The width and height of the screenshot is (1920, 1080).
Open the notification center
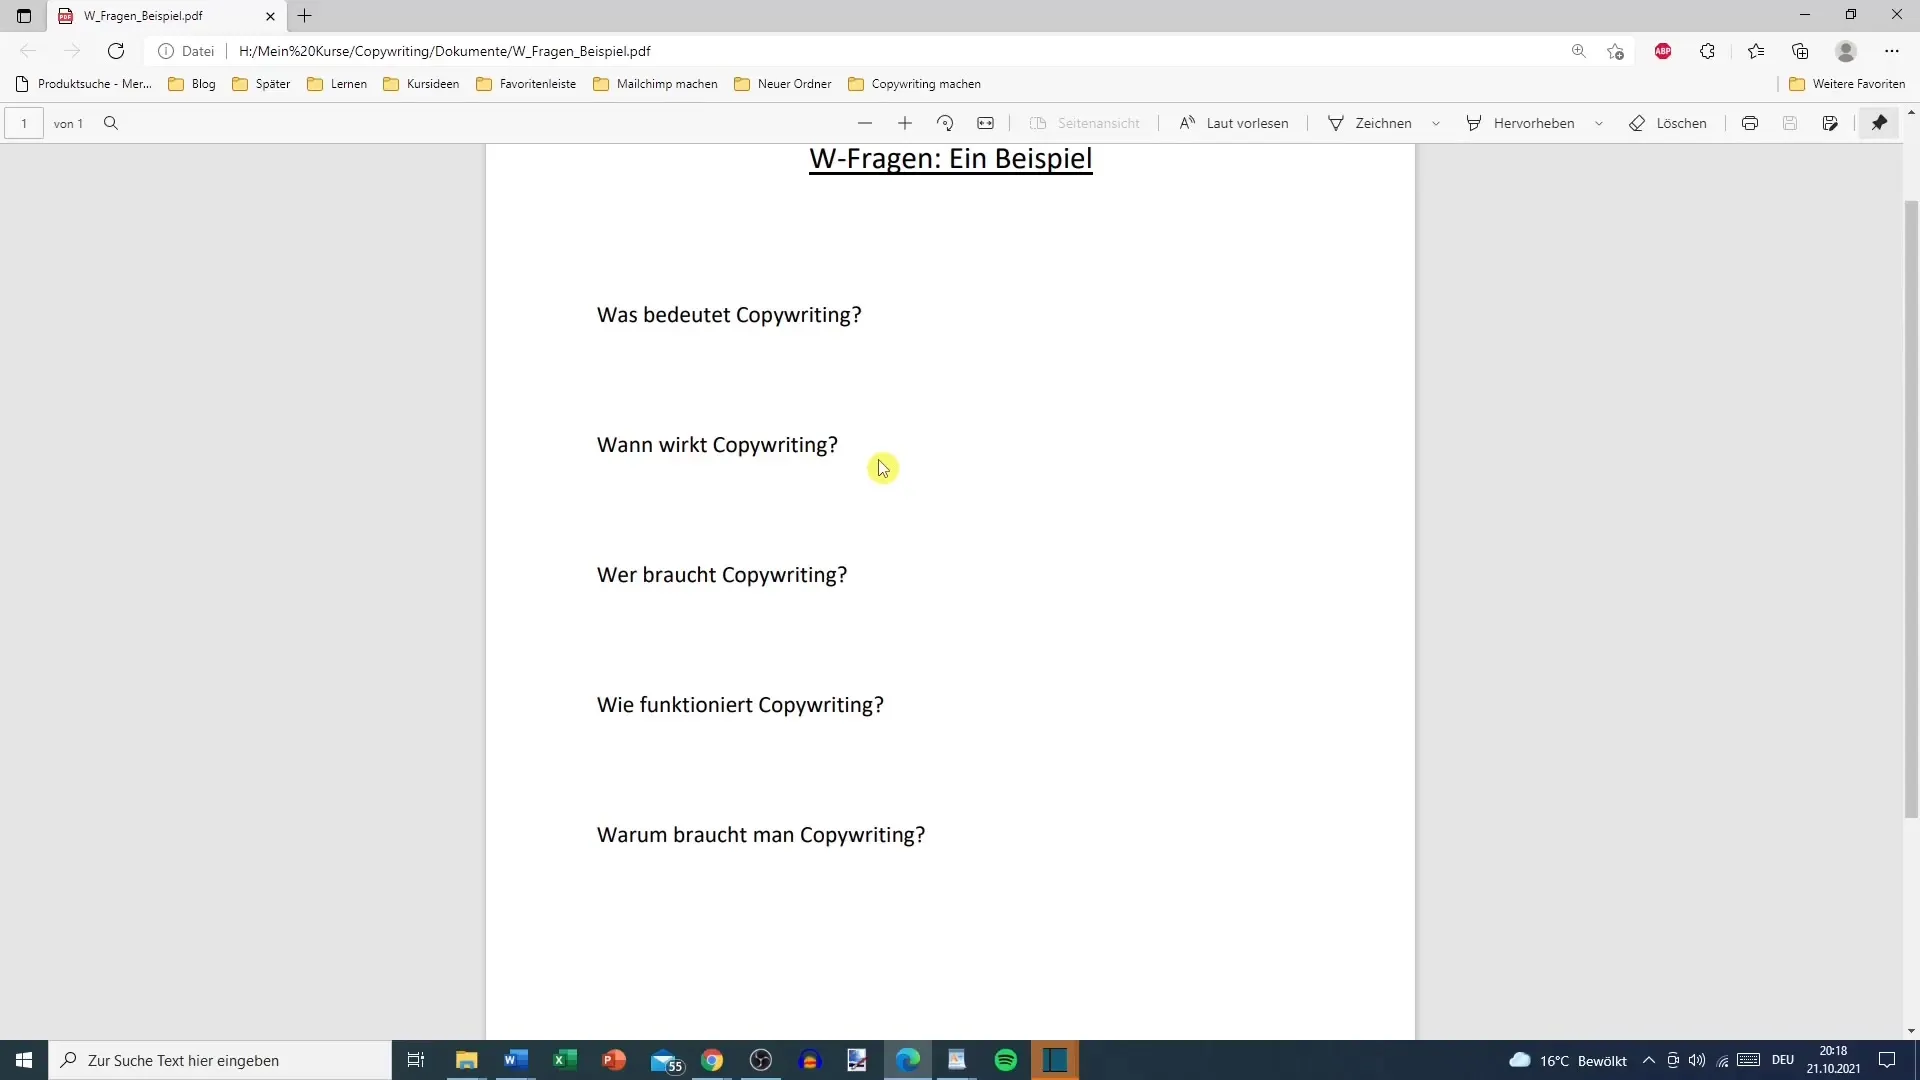click(x=1887, y=1060)
